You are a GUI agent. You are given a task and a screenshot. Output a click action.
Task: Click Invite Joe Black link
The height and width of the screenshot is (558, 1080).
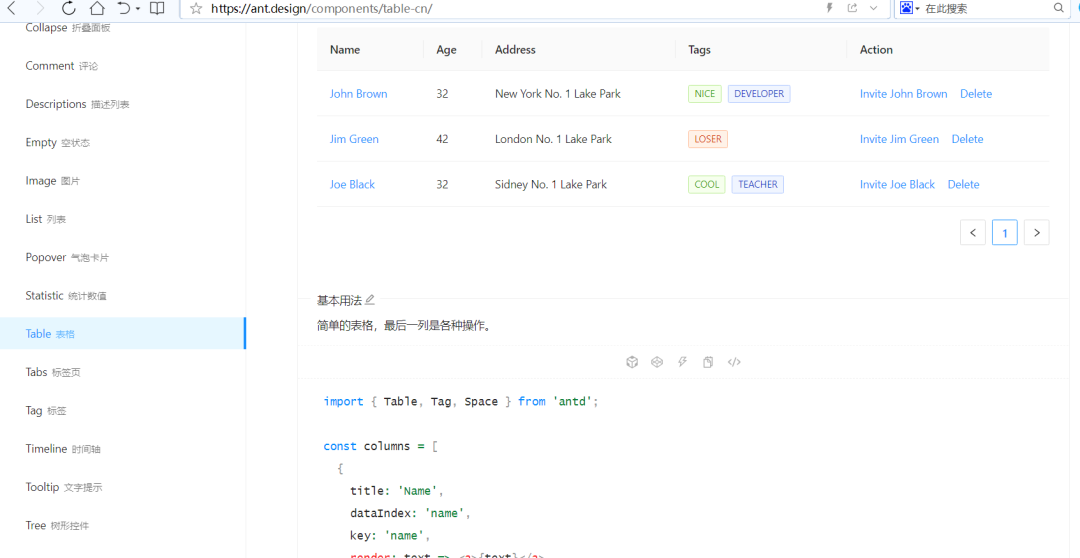[x=897, y=185]
